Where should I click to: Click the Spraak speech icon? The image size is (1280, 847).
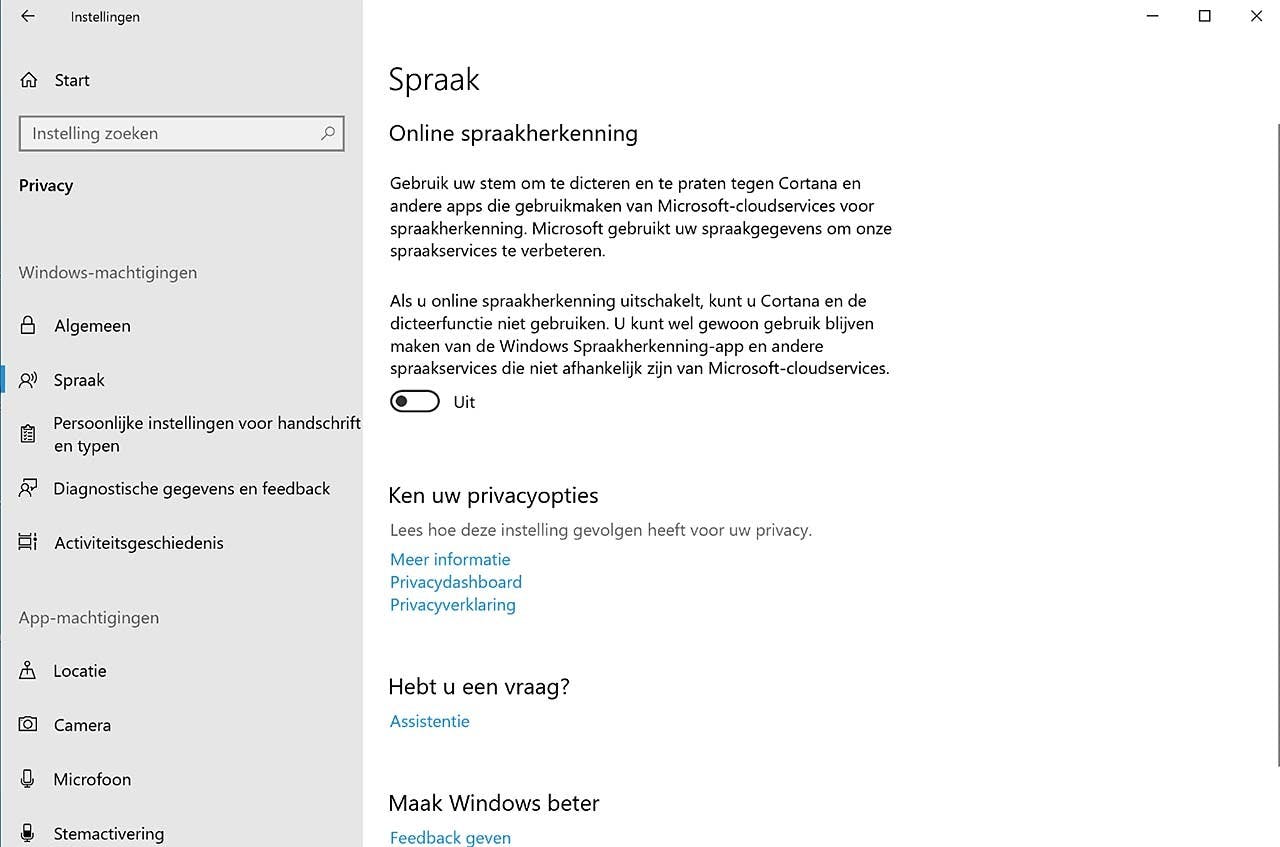click(x=28, y=380)
